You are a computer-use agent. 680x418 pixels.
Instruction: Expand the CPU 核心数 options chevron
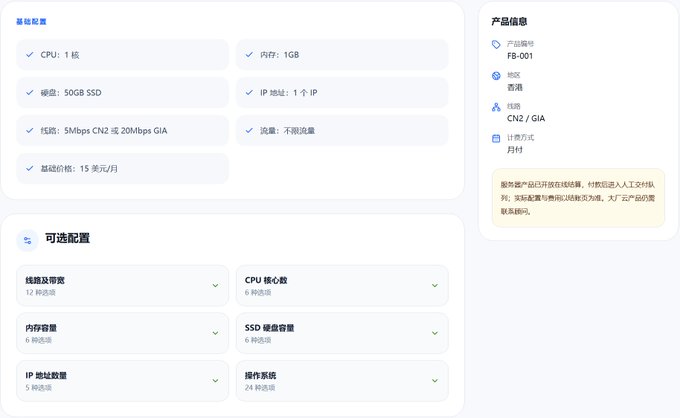pyautogui.click(x=435, y=286)
